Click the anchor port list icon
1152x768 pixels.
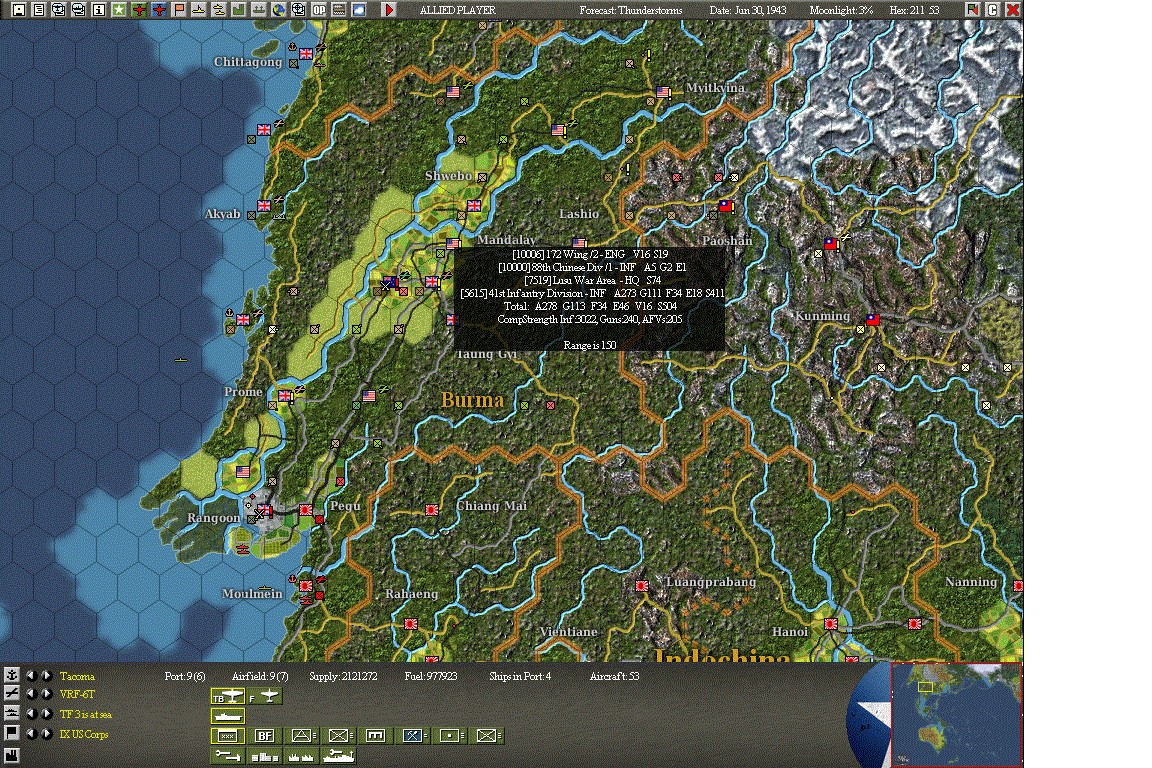(11, 675)
